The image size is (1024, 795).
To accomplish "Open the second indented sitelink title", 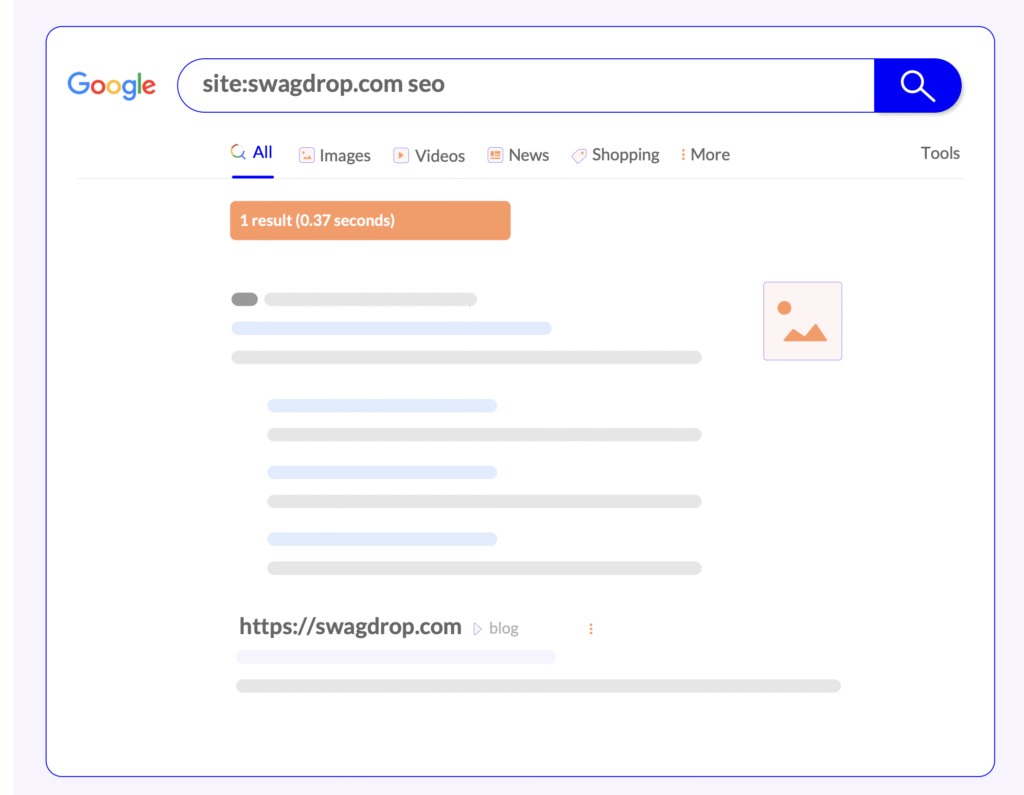I will (x=382, y=472).
